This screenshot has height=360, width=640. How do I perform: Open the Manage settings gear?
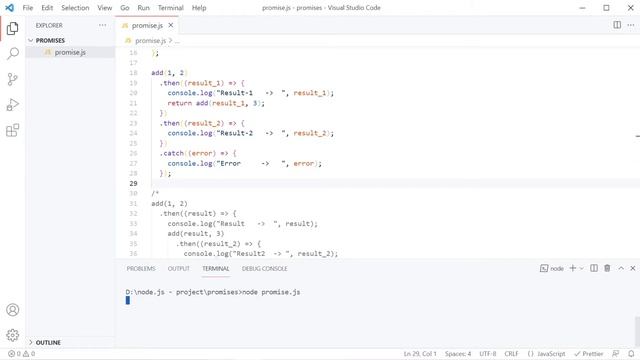(13, 335)
